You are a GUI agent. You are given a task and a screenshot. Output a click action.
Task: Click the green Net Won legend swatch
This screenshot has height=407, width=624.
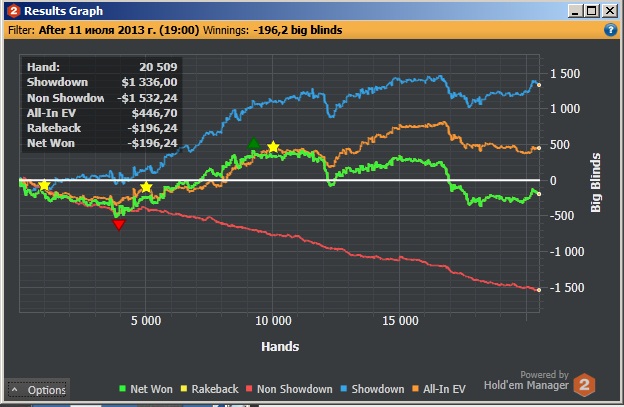123,388
